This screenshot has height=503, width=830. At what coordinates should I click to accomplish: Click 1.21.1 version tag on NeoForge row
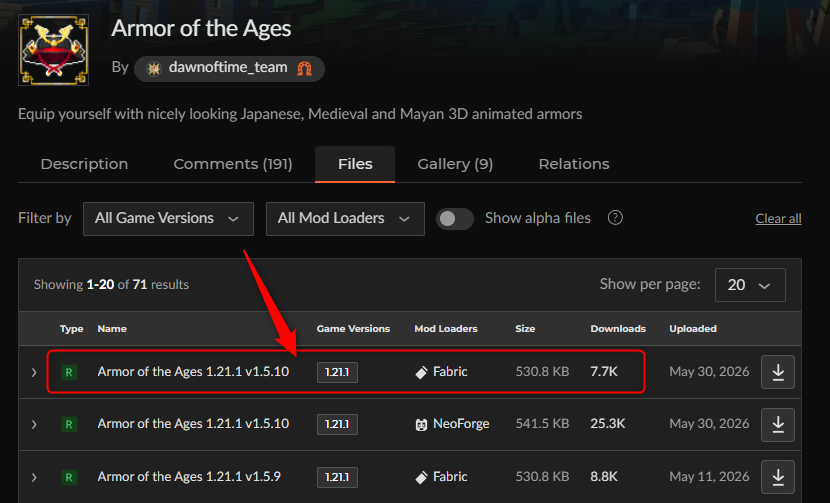pyautogui.click(x=337, y=424)
